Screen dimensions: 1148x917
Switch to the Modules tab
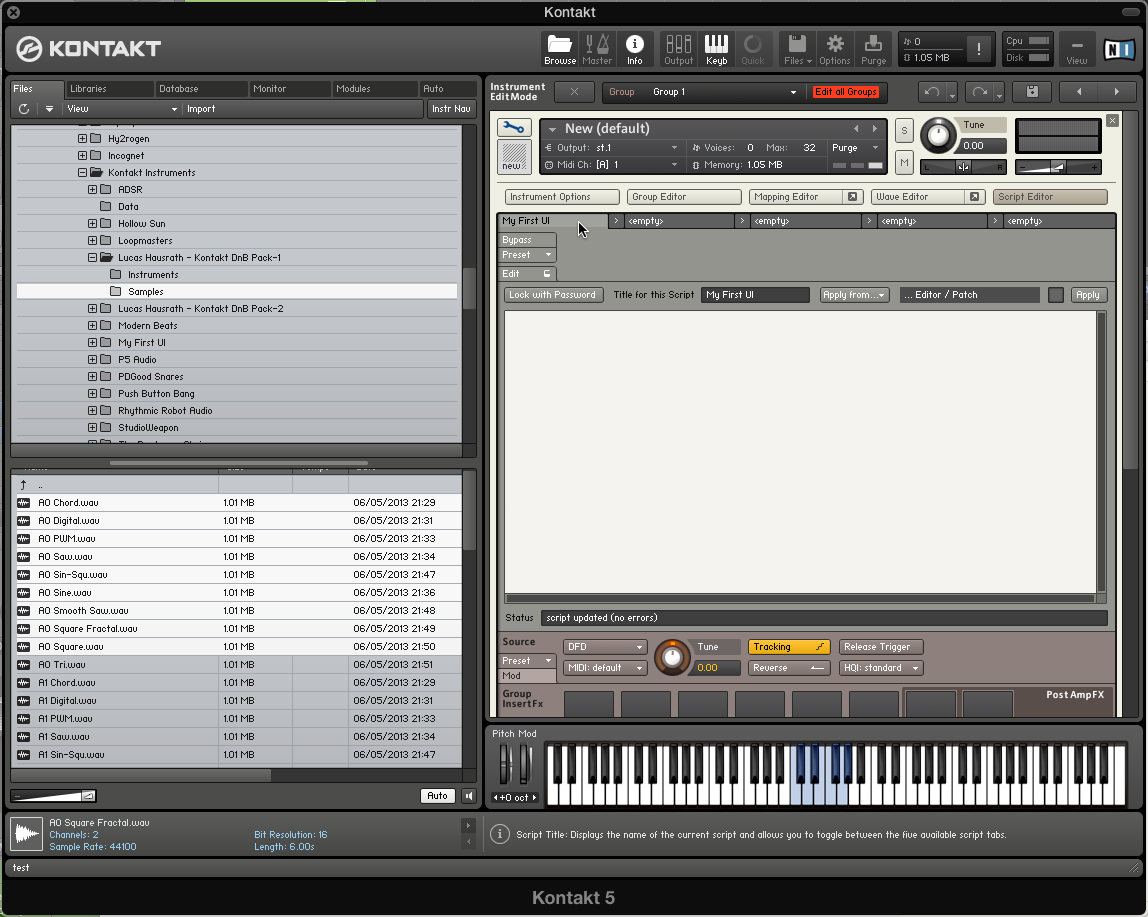tap(374, 89)
